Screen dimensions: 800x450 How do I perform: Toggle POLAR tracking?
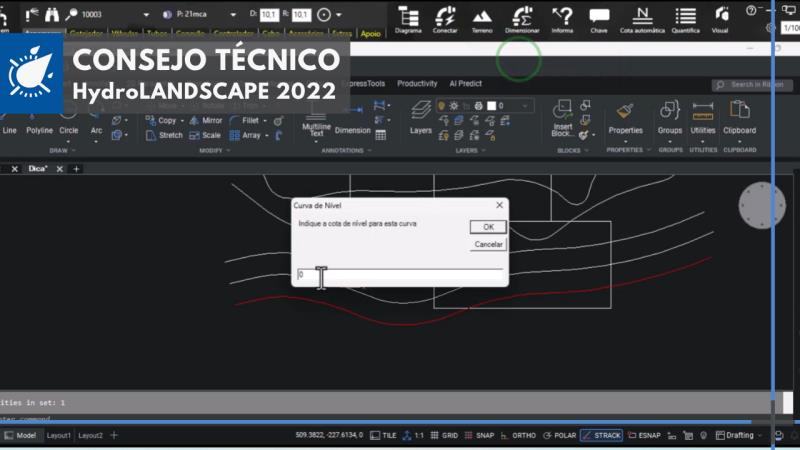pos(560,435)
